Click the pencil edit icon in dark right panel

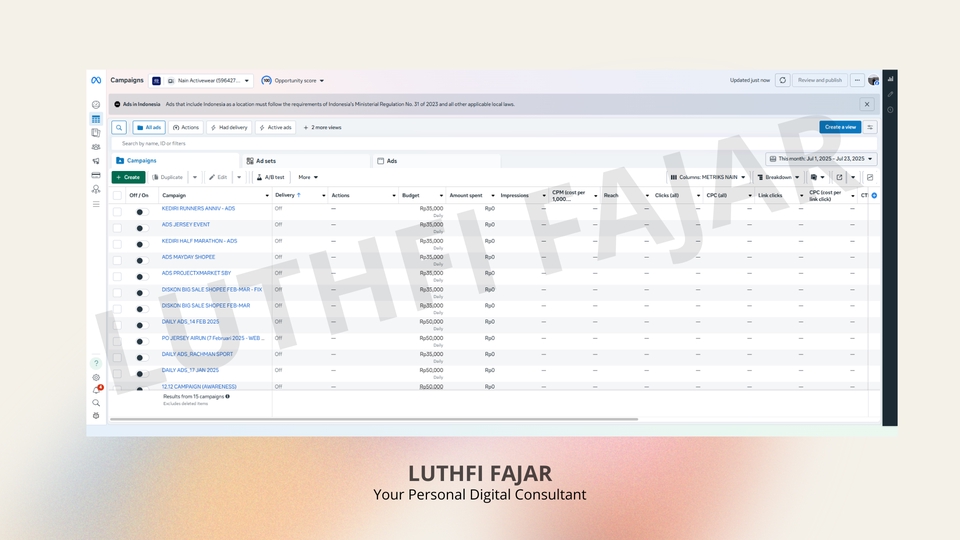(890, 94)
